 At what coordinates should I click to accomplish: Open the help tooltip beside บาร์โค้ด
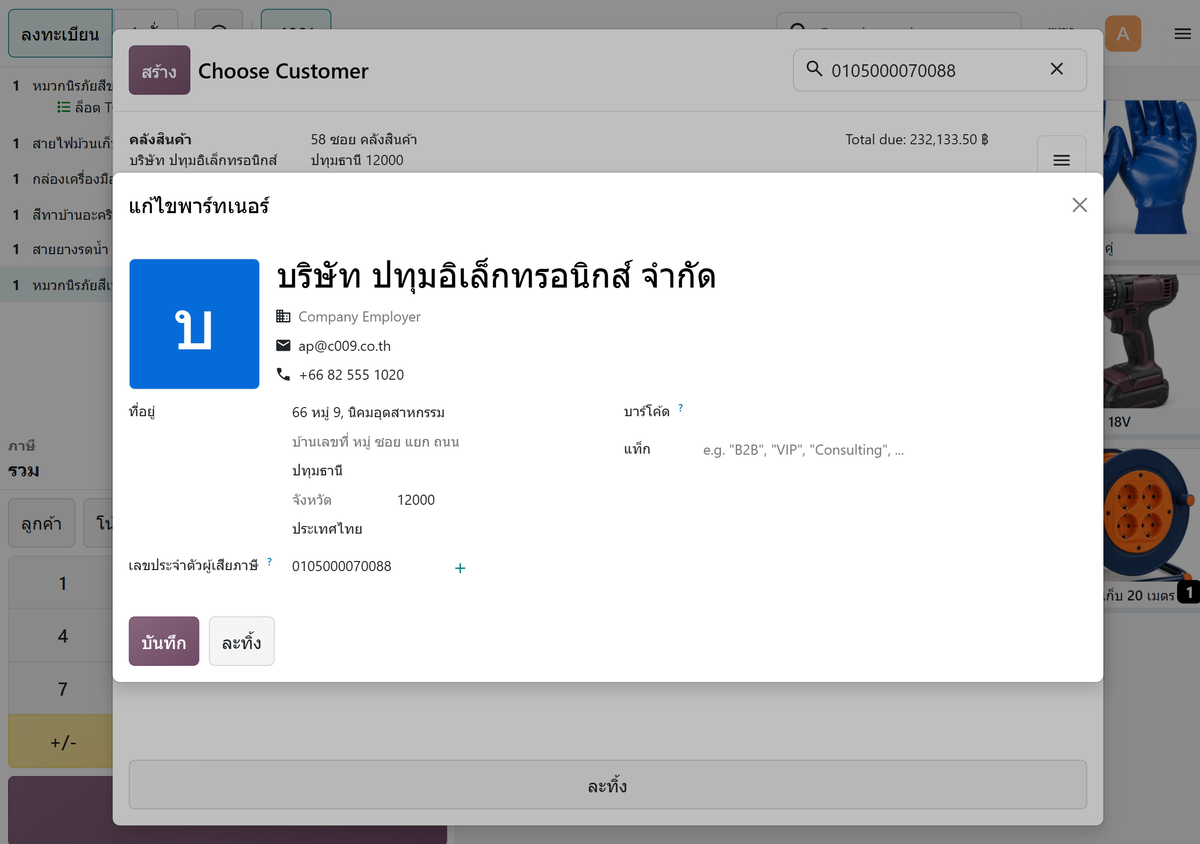681,408
